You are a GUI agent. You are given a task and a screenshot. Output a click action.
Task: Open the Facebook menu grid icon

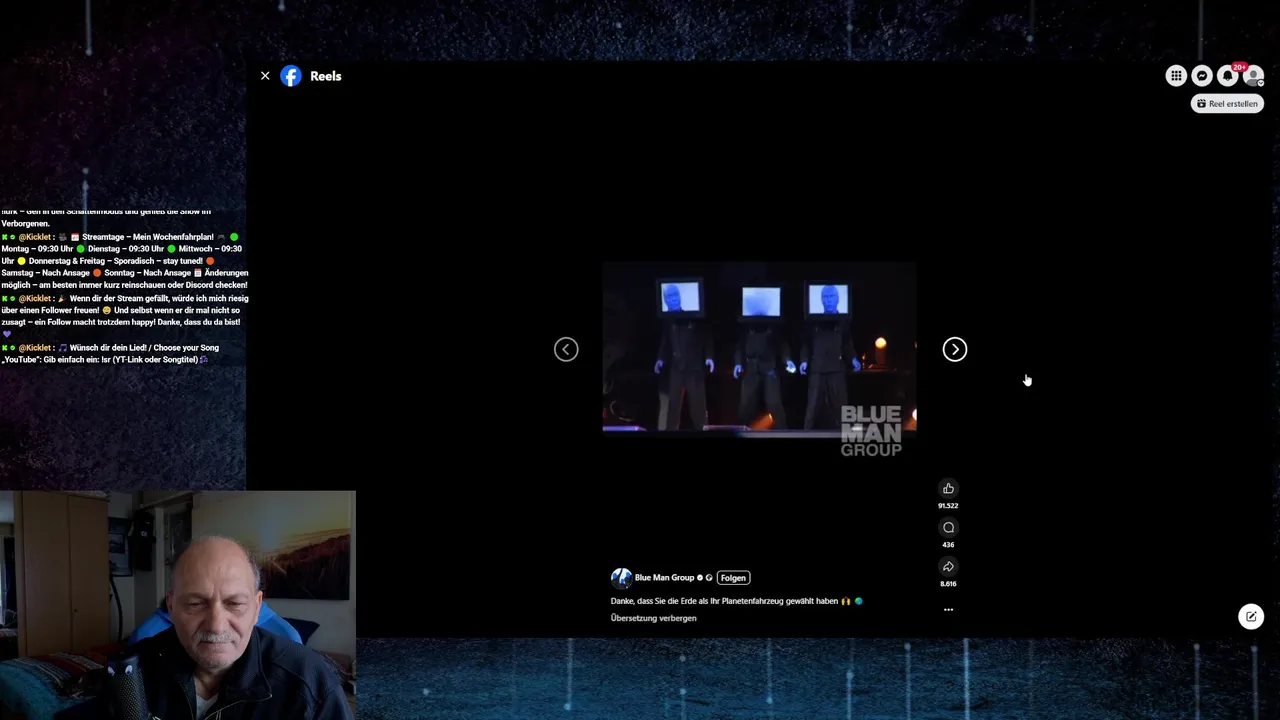coord(1176,76)
